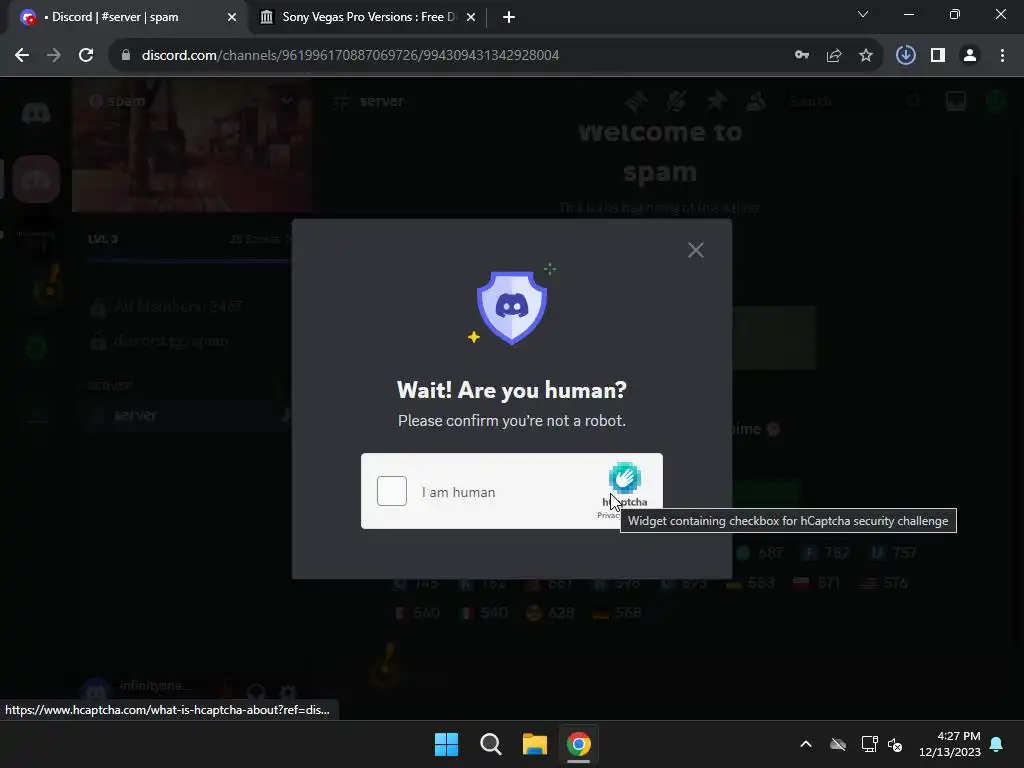The image size is (1024, 768).
Task: Open notification settings in the channel header
Action: 676,101
